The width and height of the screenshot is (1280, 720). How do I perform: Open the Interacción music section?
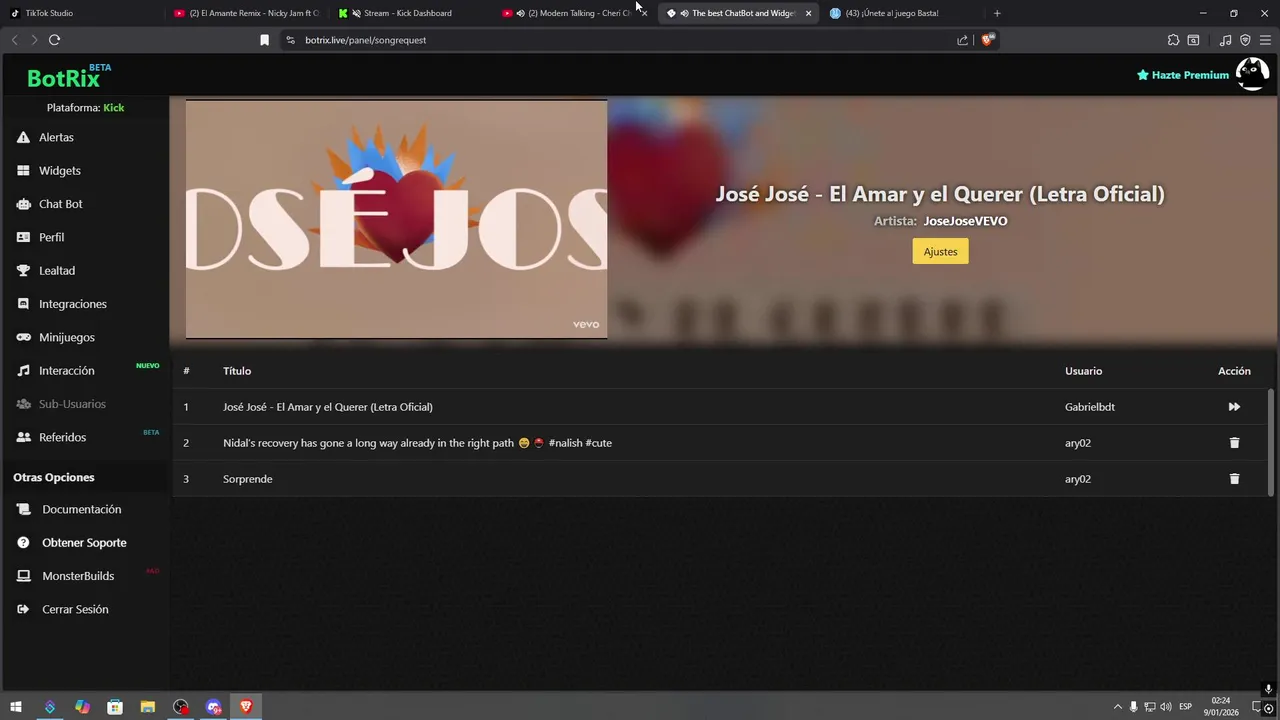66,371
